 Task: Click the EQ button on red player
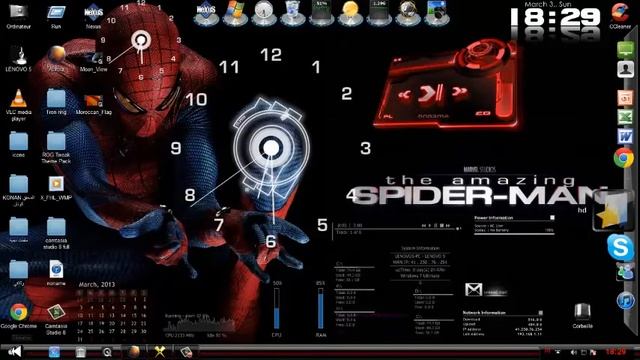[x=483, y=113]
